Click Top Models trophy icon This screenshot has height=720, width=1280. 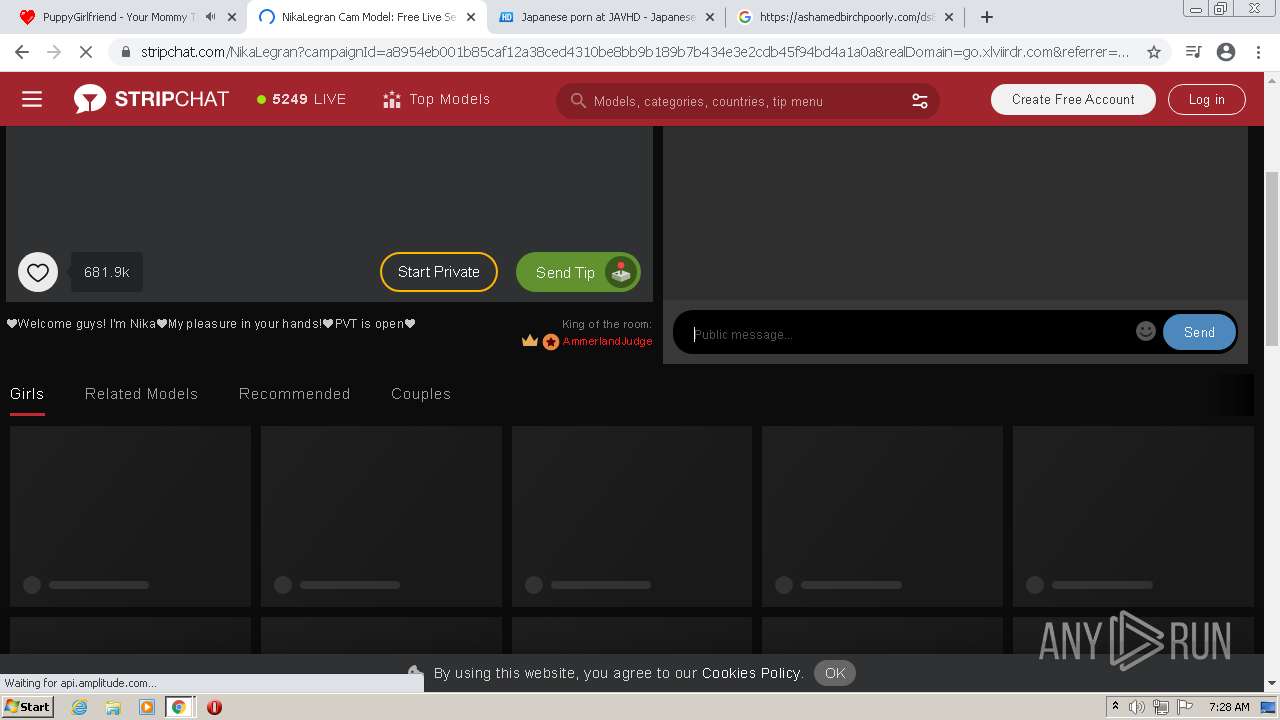pos(392,99)
